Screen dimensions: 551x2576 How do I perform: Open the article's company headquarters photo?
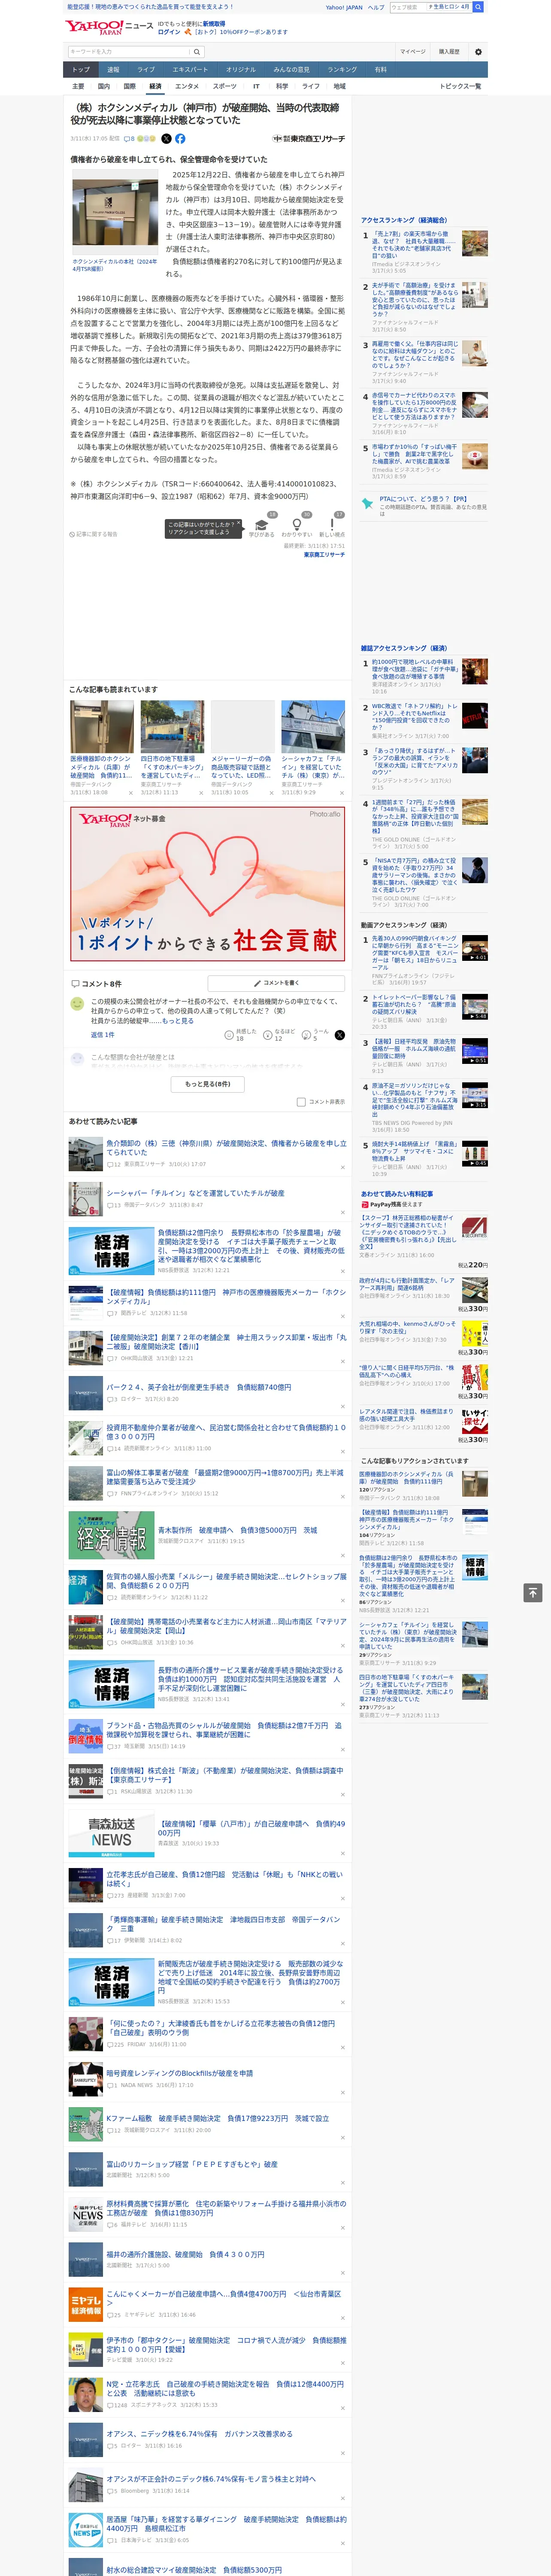pos(115,213)
